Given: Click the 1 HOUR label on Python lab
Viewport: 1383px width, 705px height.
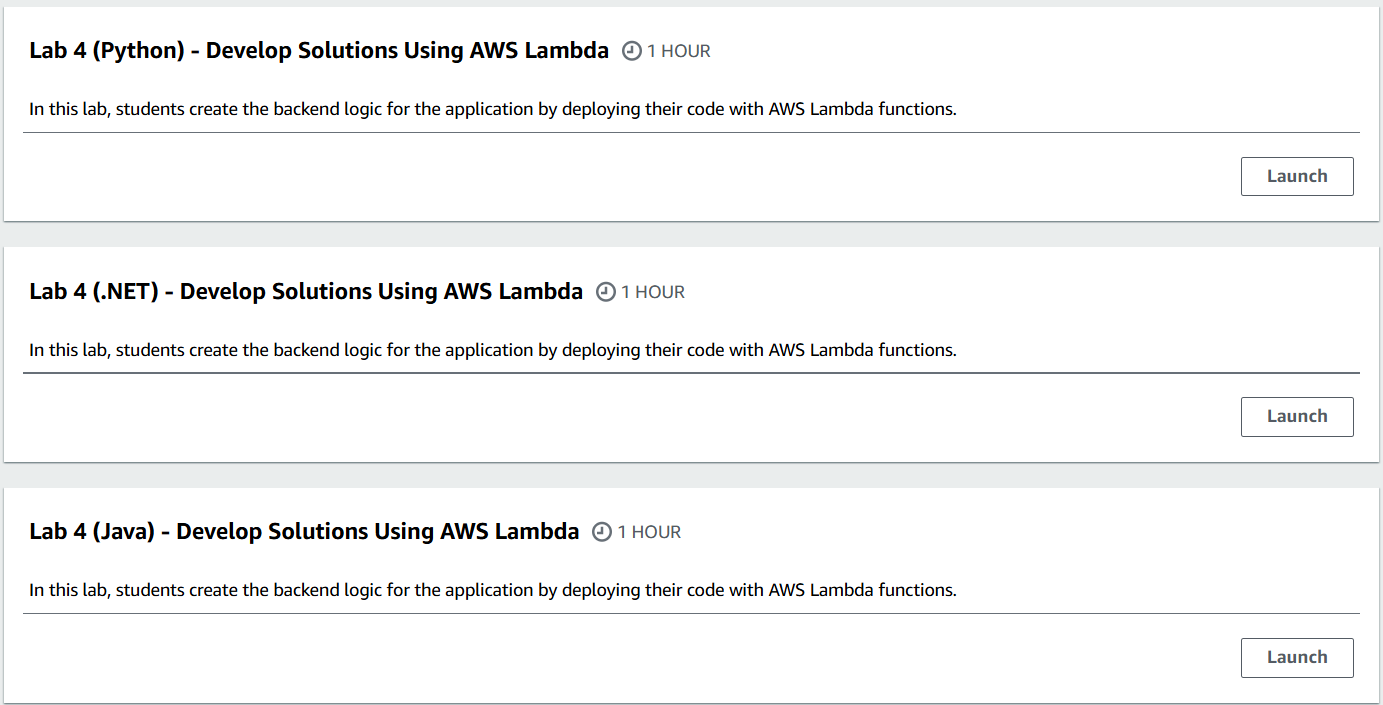Looking at the screenshot, I should pos(679,51).
